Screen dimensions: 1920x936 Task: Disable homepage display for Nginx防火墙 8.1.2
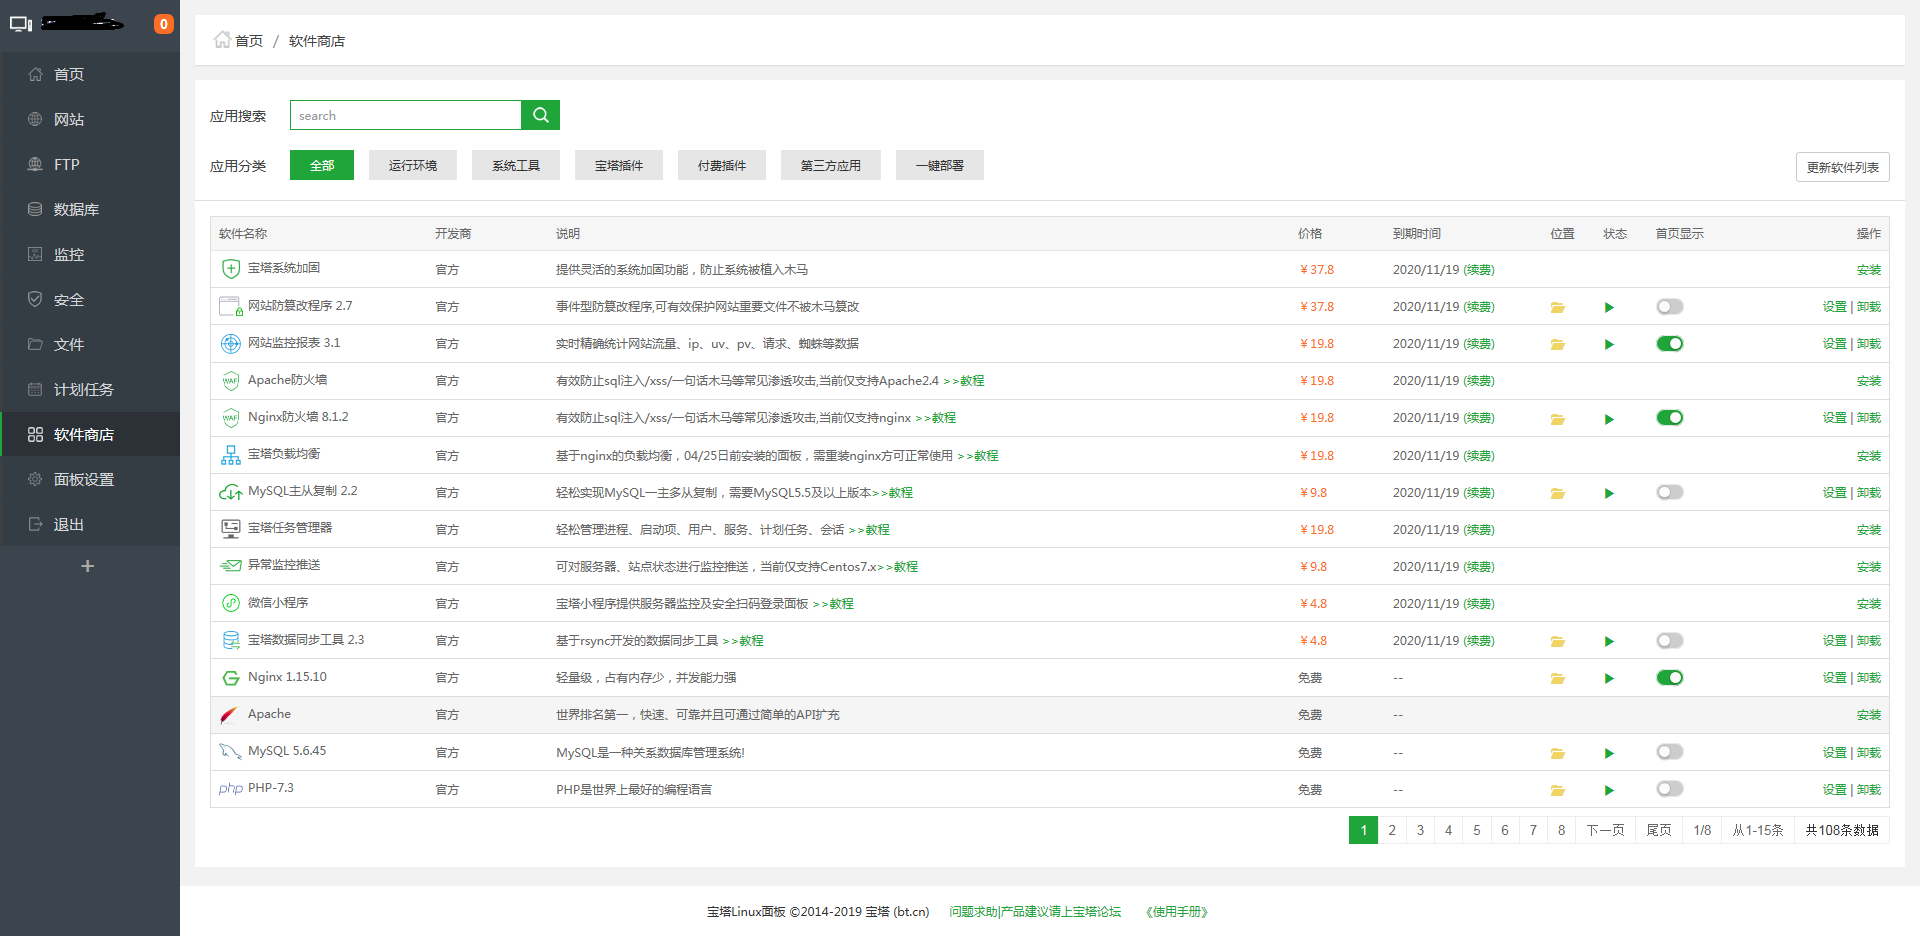tap(1670, 417)
